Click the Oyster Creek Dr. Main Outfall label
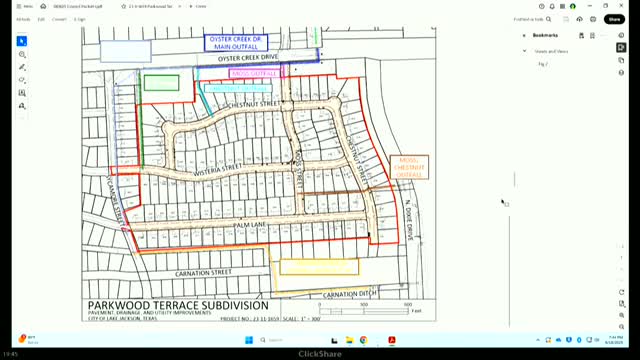This screenshot has height=360, width=640. pos(236,43)
